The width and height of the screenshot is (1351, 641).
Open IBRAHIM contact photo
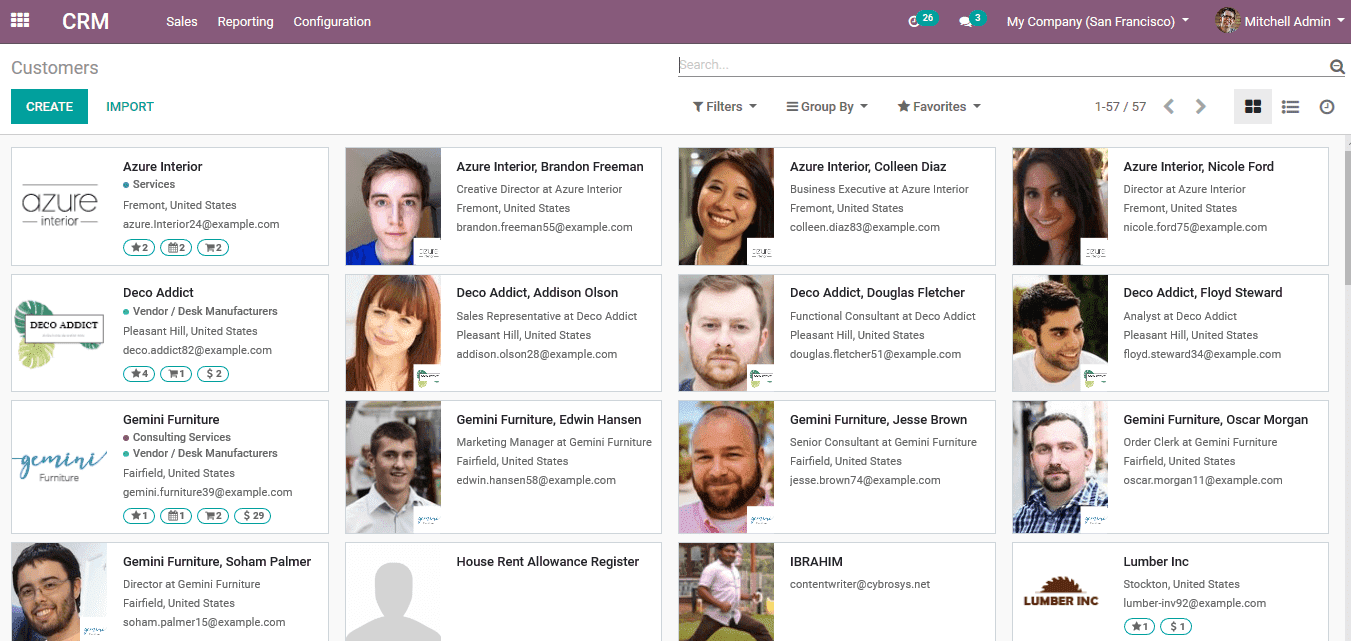(726, 592)
